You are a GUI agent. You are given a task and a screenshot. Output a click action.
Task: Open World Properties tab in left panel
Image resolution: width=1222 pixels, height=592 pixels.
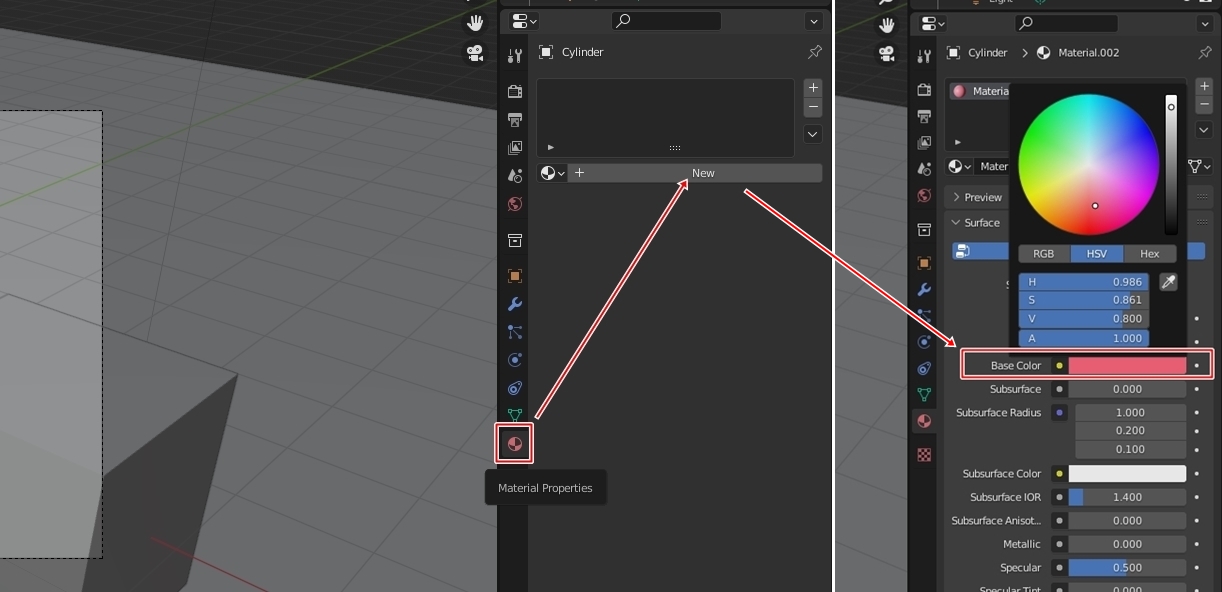515,204
